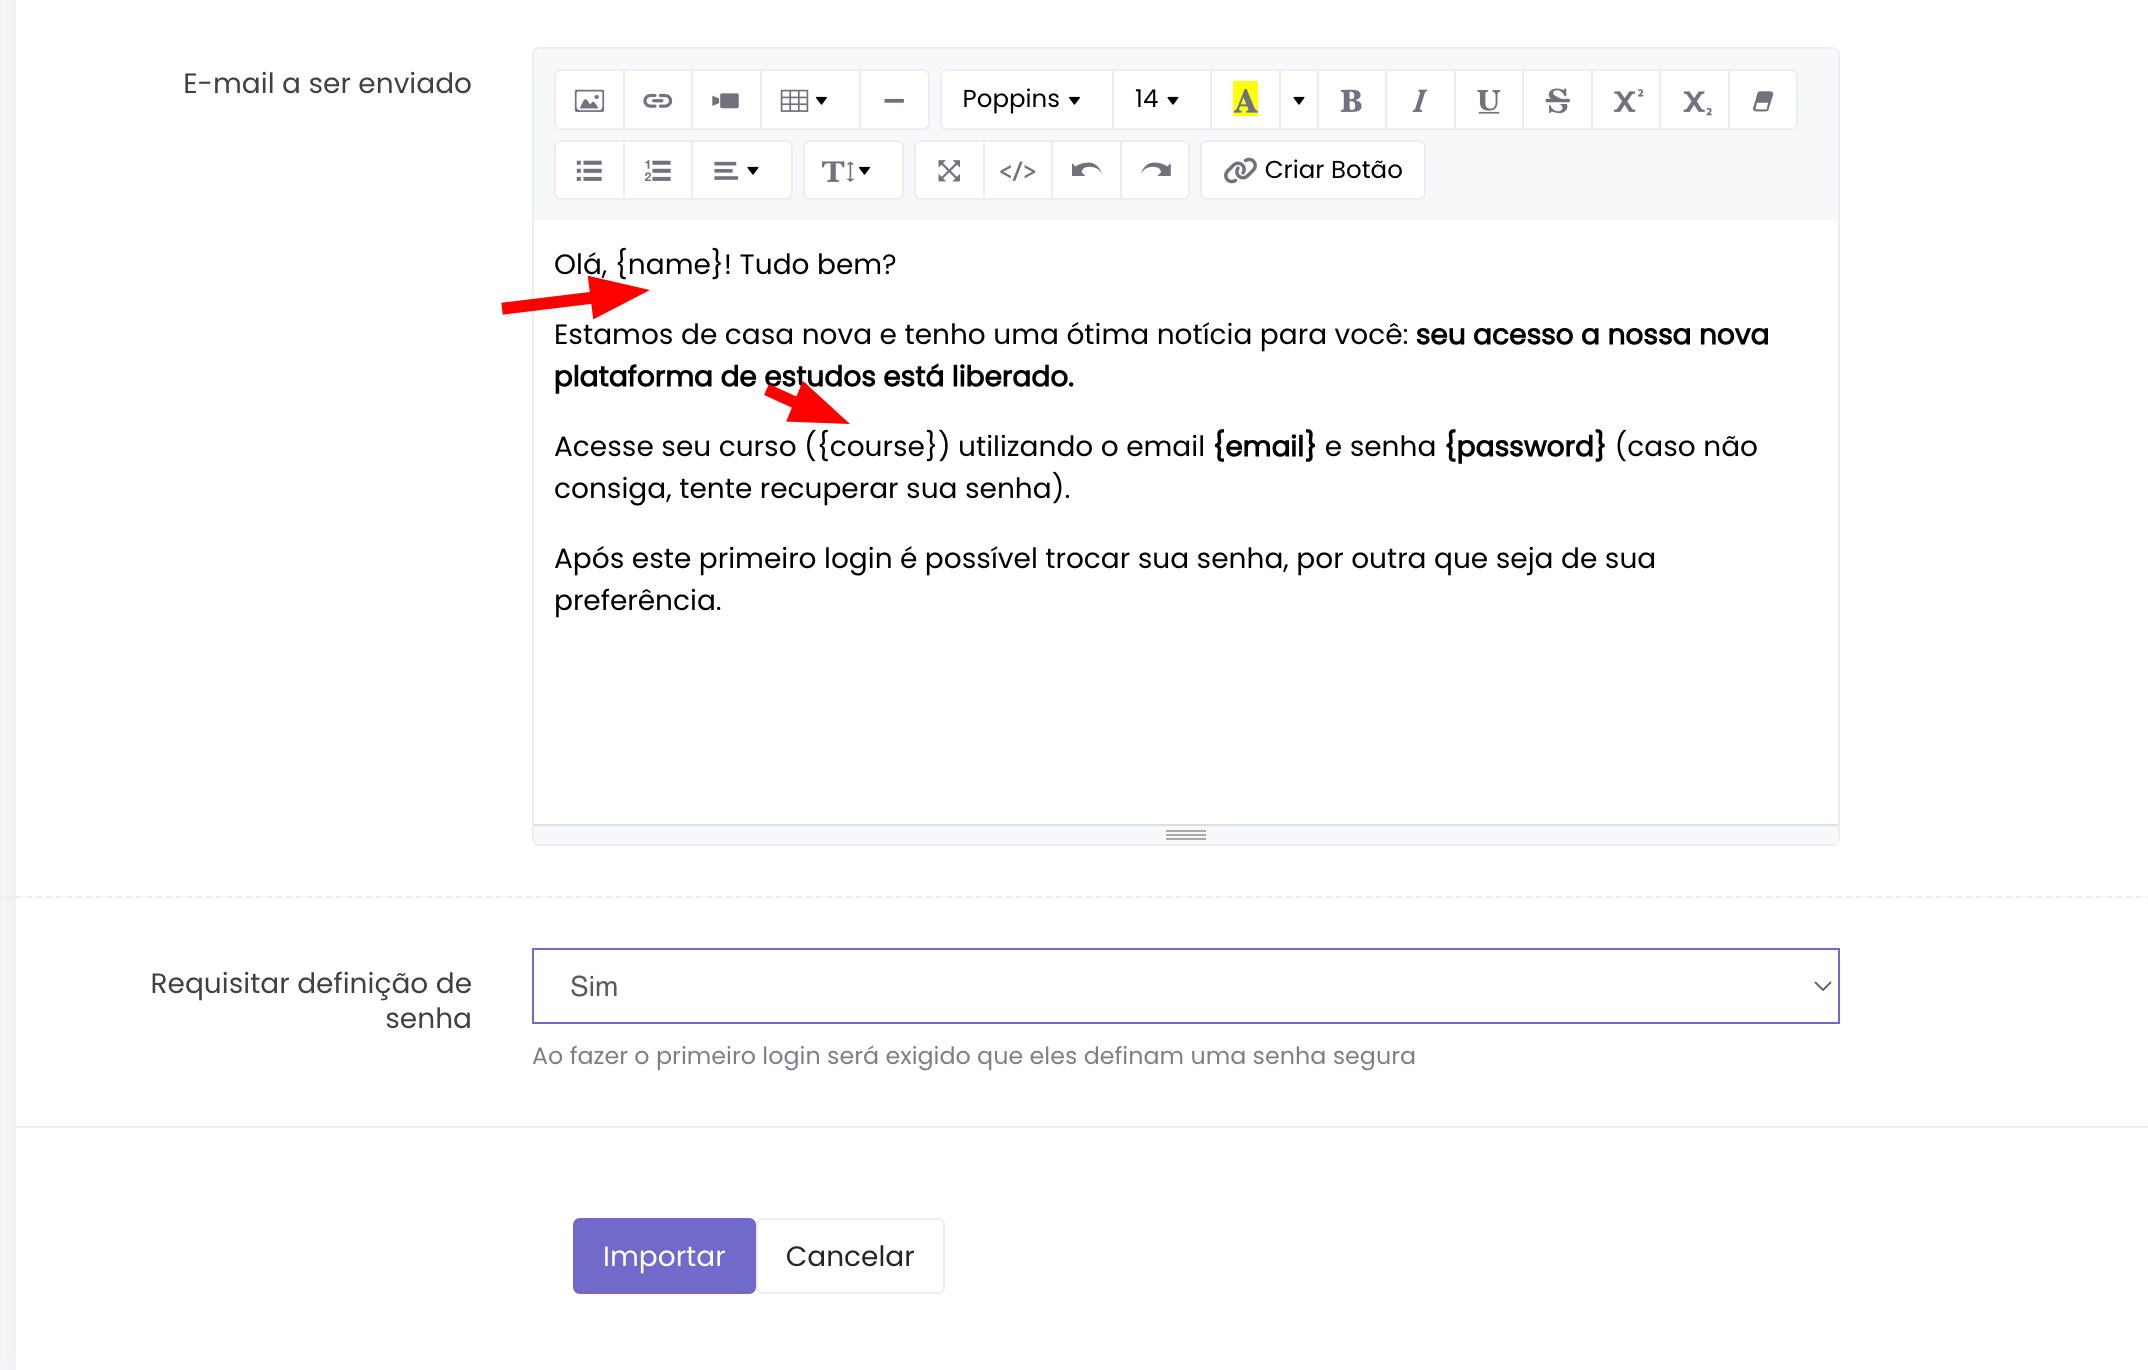Toggle bold formatting

click(x=1351, y=100)
